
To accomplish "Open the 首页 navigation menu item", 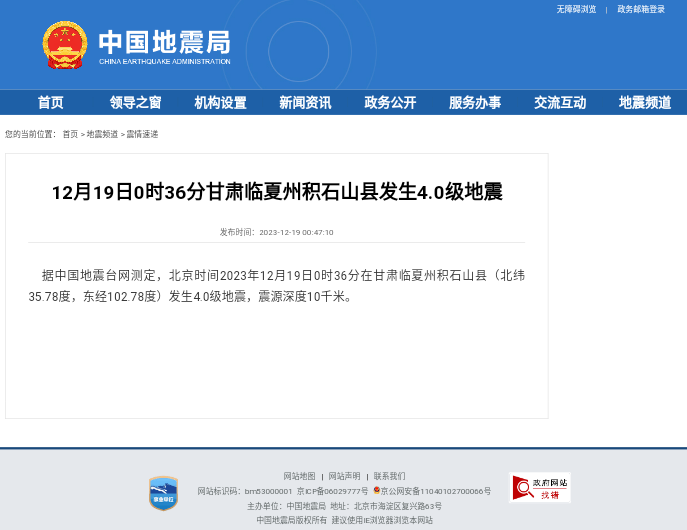I will (51, 102).
